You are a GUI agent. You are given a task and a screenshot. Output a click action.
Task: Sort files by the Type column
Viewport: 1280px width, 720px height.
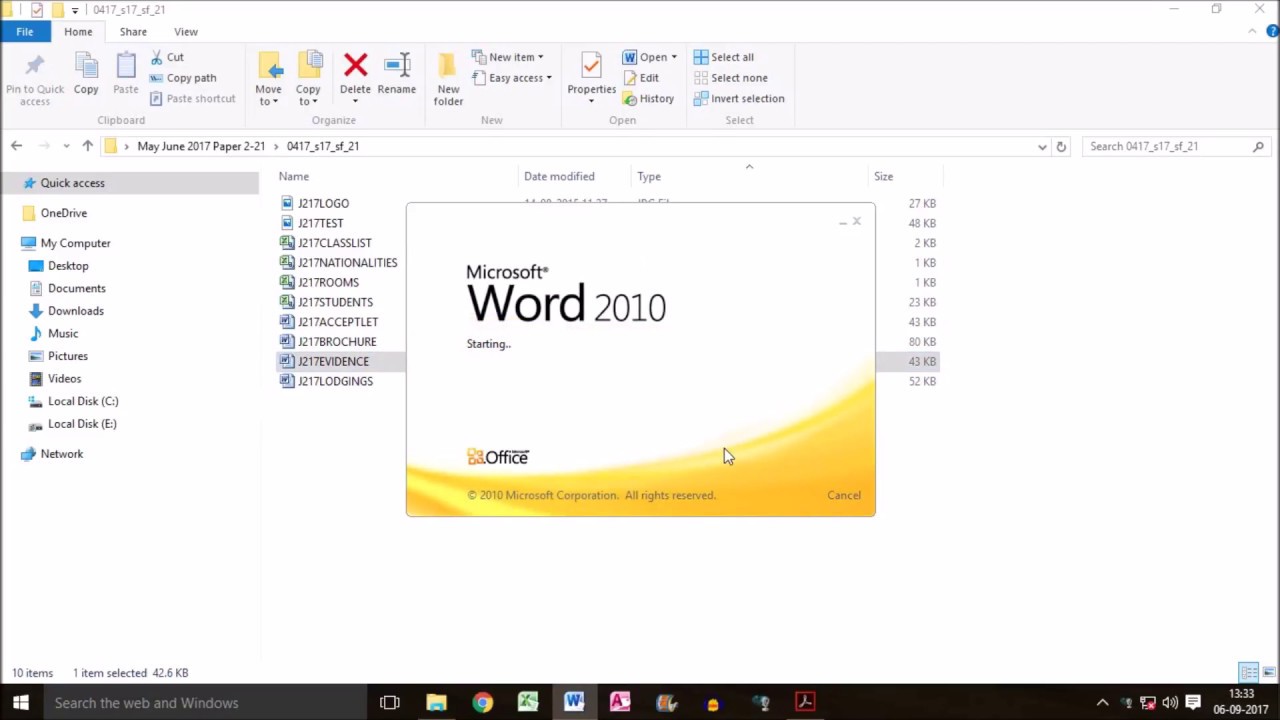[x=649, y=176]
